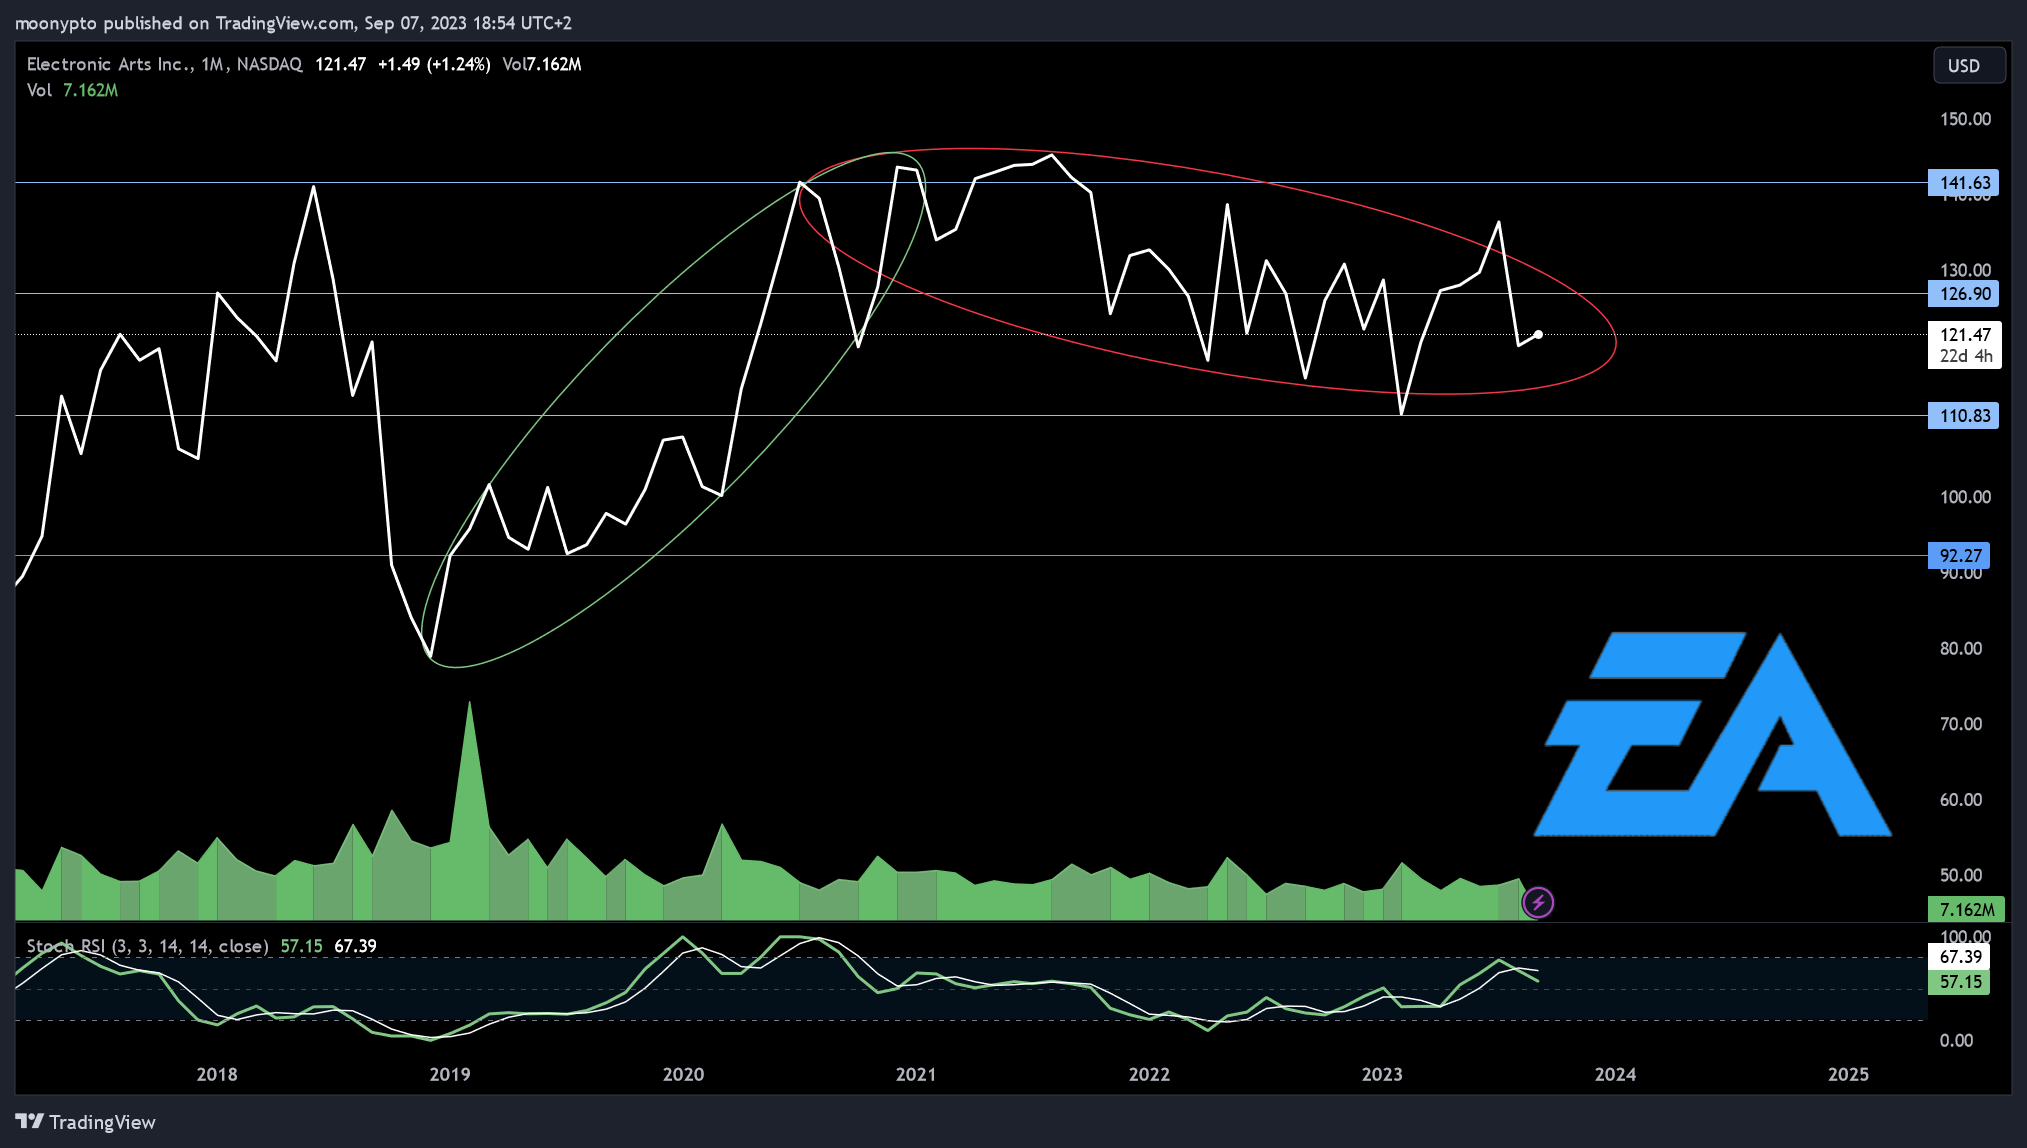Click the Stoch RSI indicator legend
The width and height of the screenshot is (2027, 1148).
pyautogui.click(x=147, y=946)
